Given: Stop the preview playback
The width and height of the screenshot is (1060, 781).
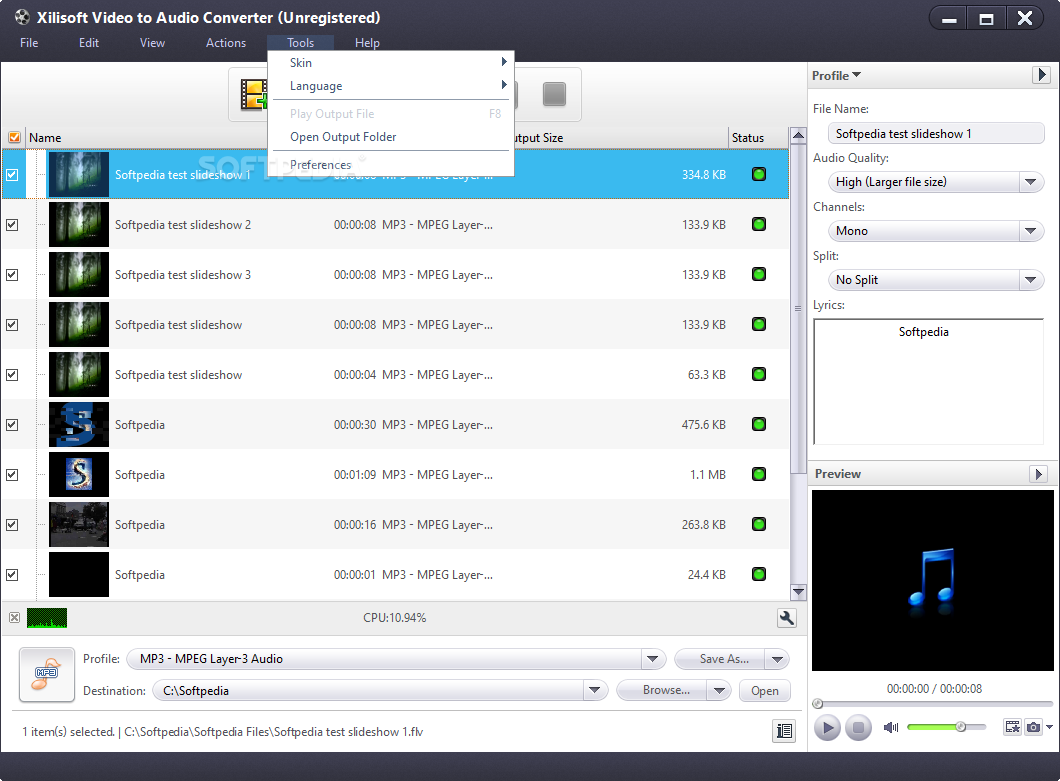Looking at the screenshot, I should 858,728.
